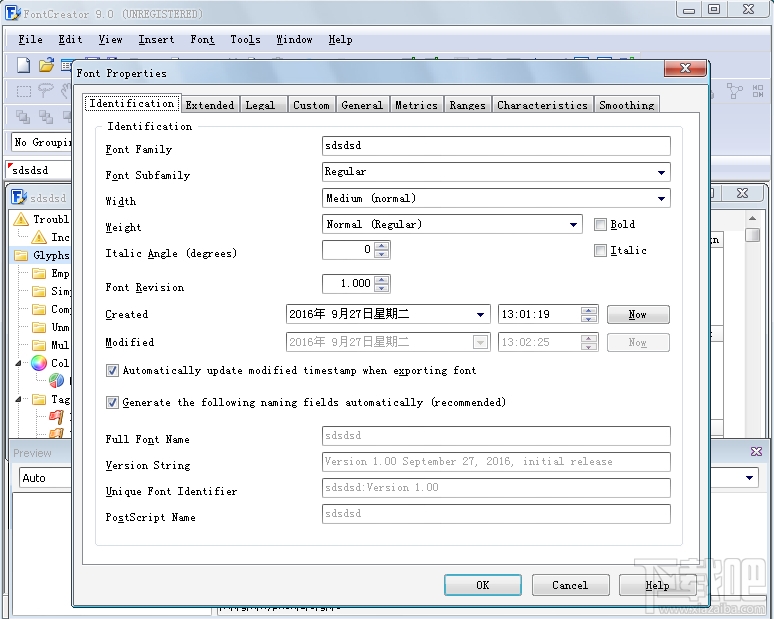The width and height of the screenshot is (774, 619).
Task: Select the Emp folder tree item
Action: [51, 273]
